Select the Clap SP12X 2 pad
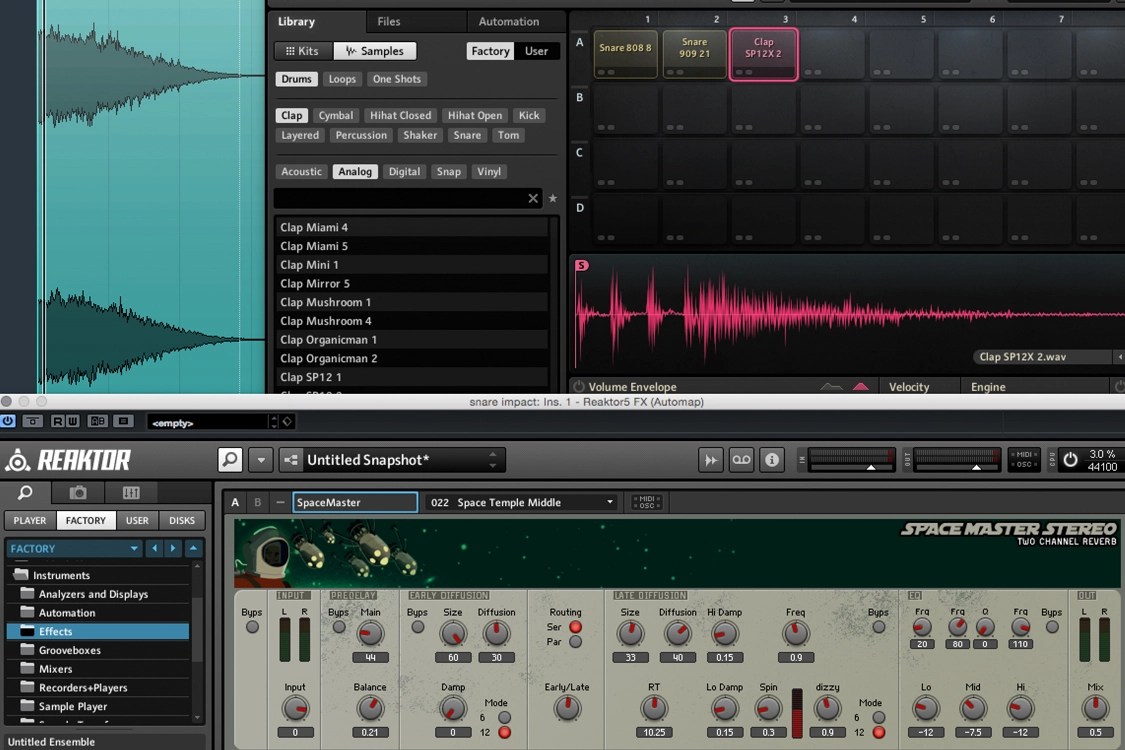Screen dimensions: 1125x750 pyautogui.click(x=763, y=55)
